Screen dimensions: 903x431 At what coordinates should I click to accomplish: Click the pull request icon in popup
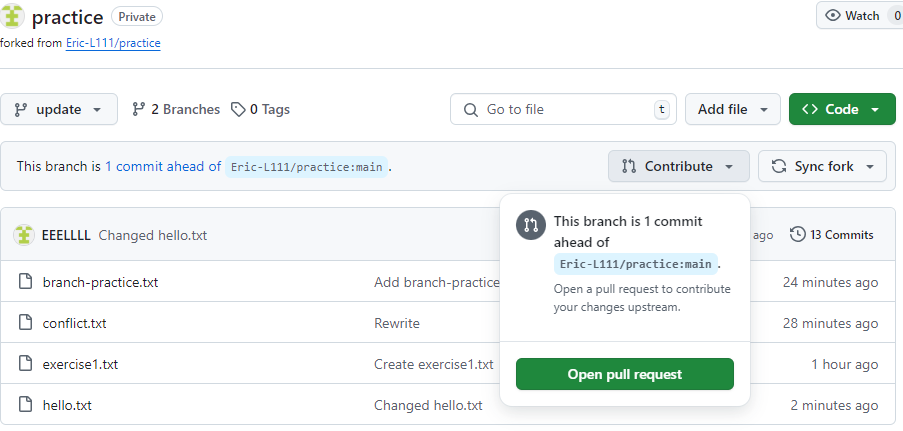(x=530, y=225)
